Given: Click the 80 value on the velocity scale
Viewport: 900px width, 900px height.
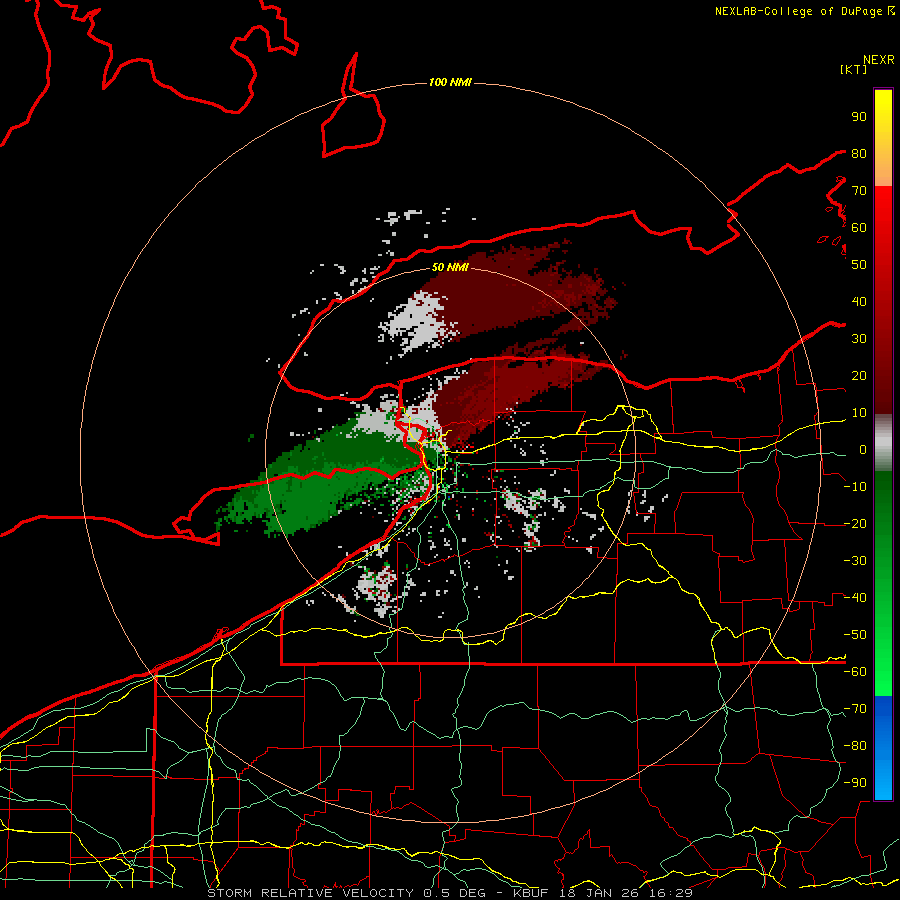Looking at the screenshot, I should [859, 154].
